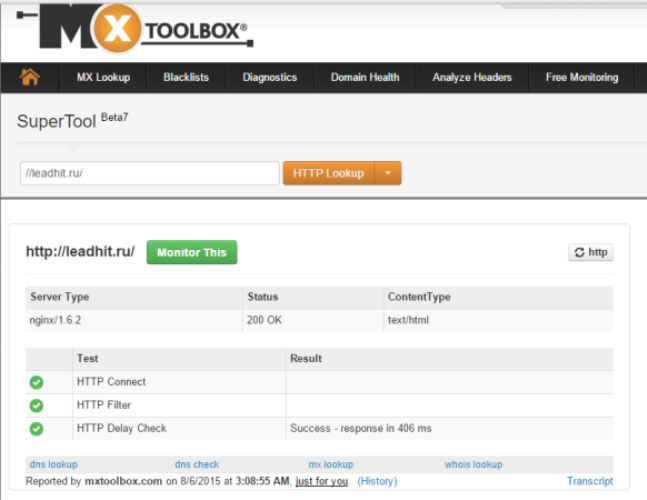Go to the Diagnostics page
The width and height of the screenshot is (647, 500).
(x=270, y=77)
